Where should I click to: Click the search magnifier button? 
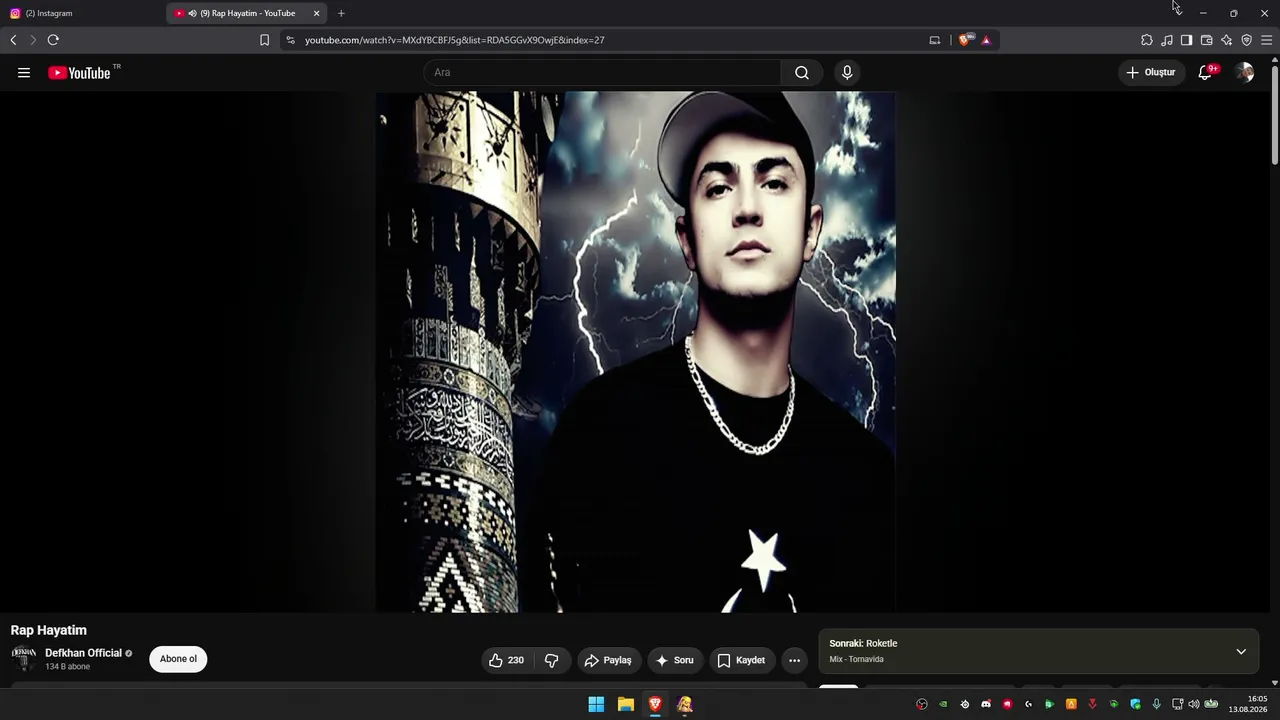click(802, 72)
